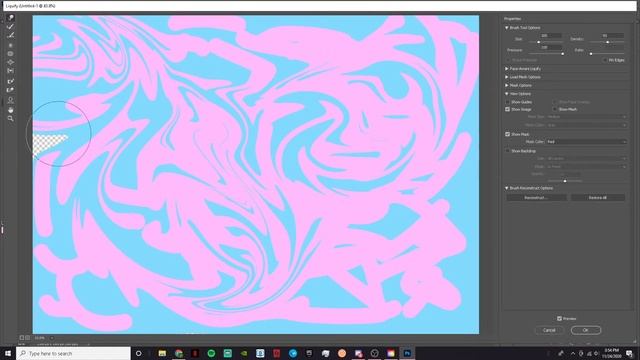This screenshot has height=360, width=640.
Task: Select the Forward Warp tool
Action: 10,18
